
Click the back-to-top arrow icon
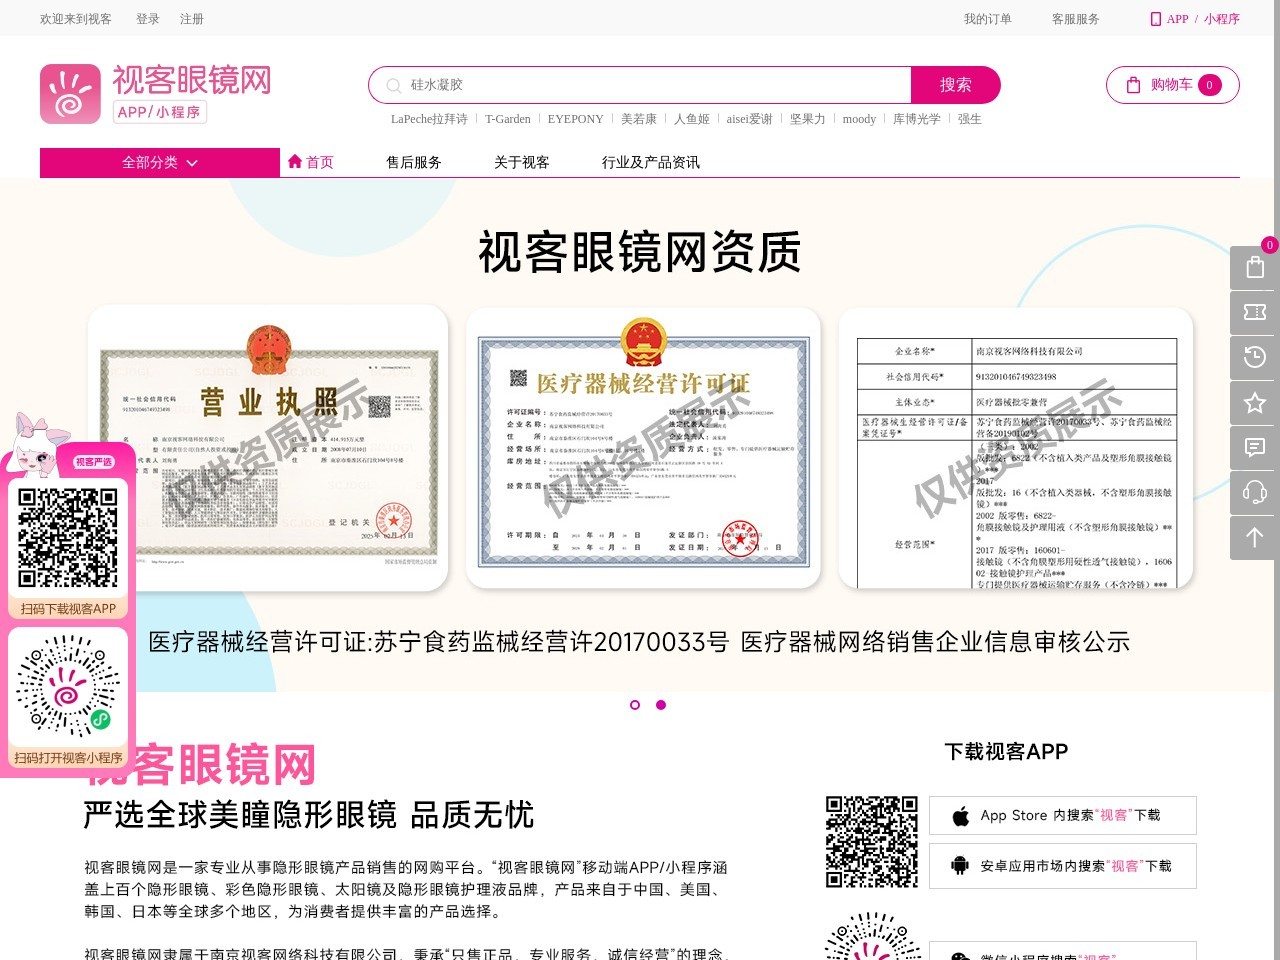[1255, 537]
